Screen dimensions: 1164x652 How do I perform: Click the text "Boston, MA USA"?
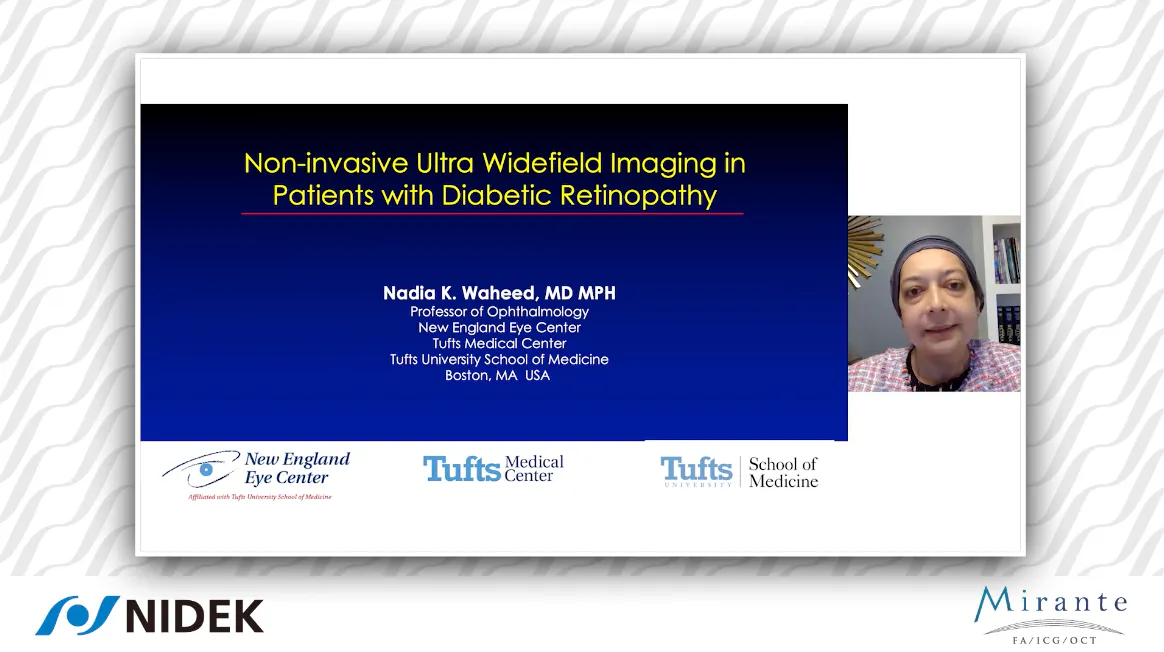497,376
